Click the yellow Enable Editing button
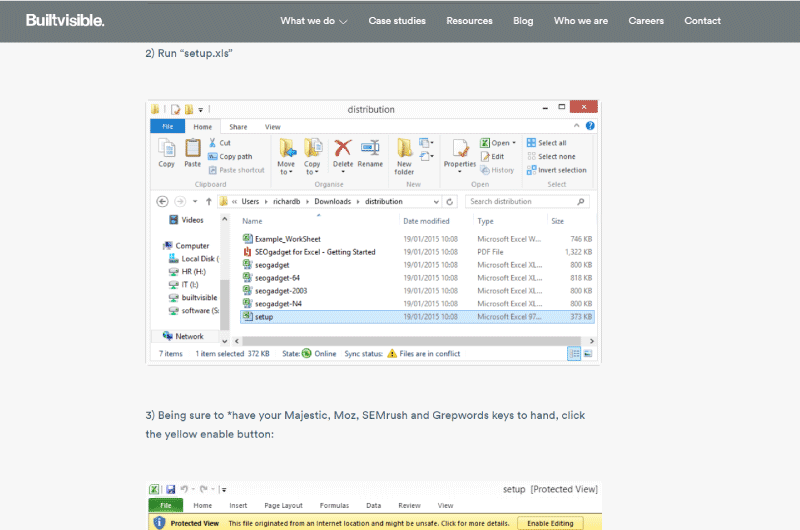The width and height of the screenshot is (800, 530). (550, 523)
